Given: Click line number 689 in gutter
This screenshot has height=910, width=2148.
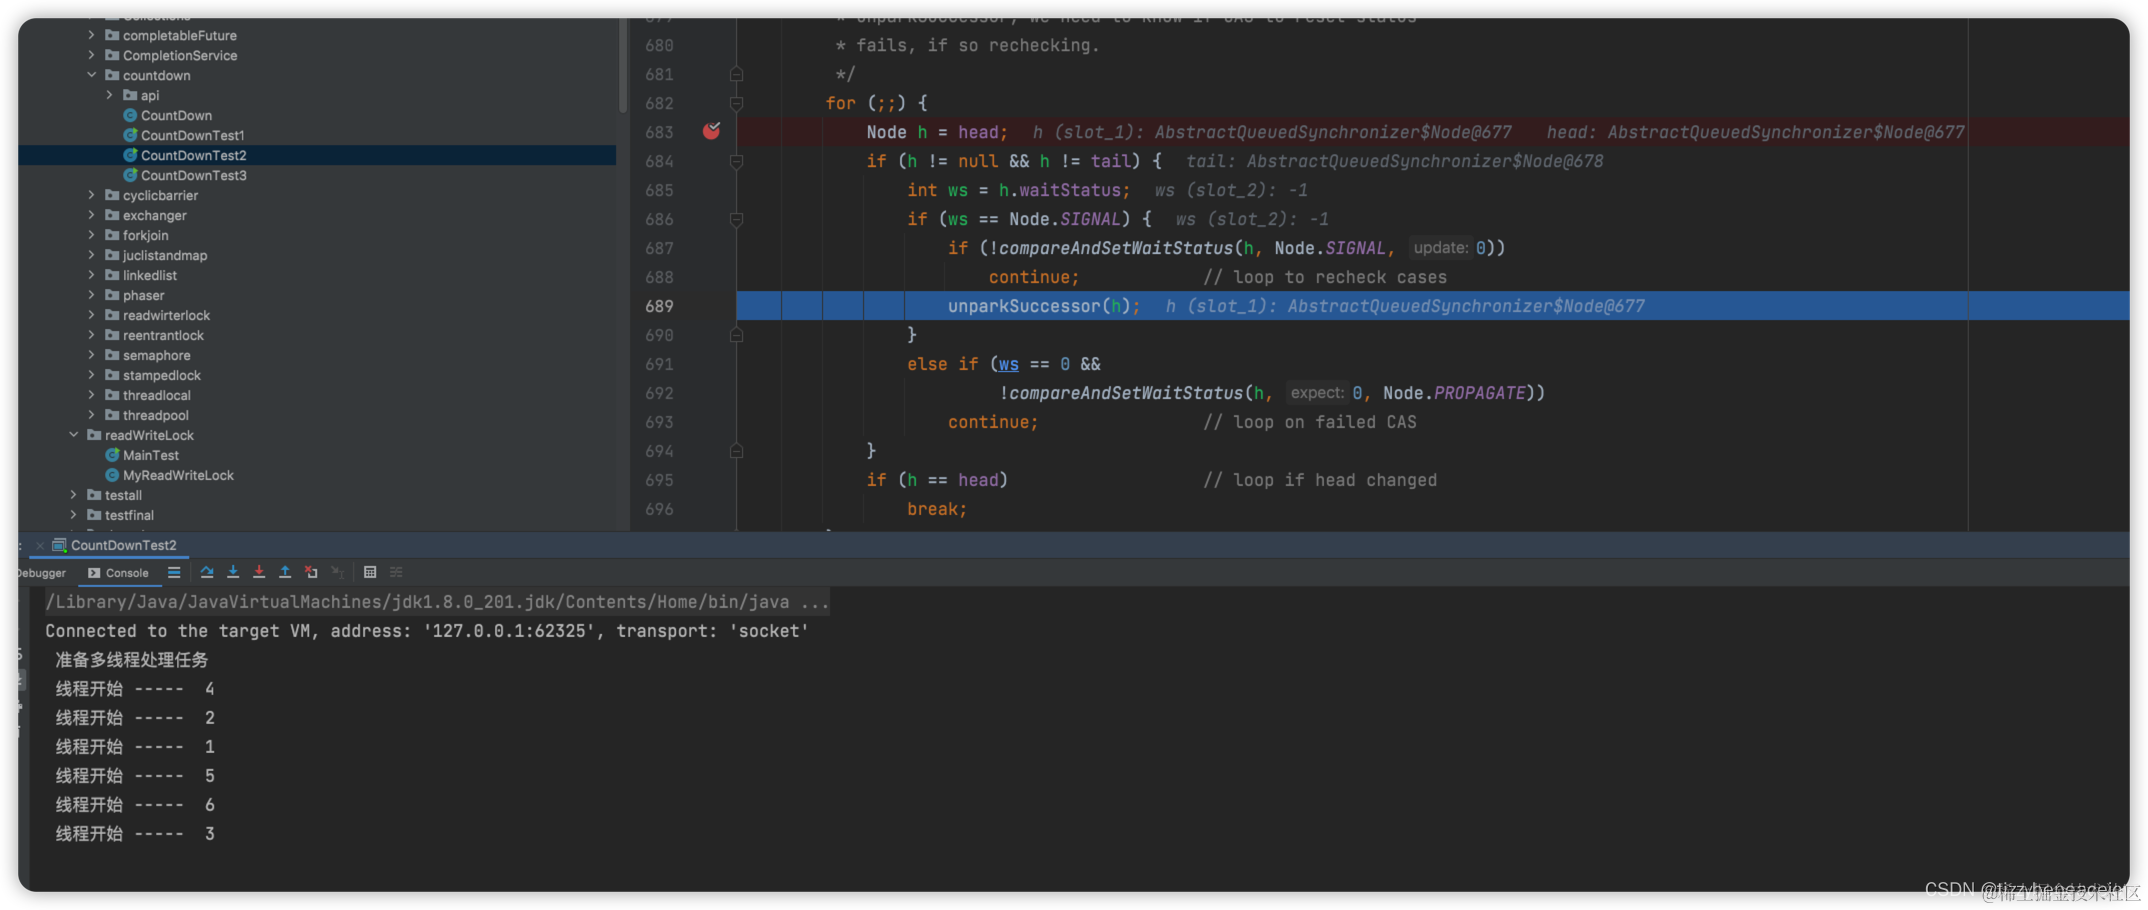Looking at the screenshot, I should [x=659, y=306].
